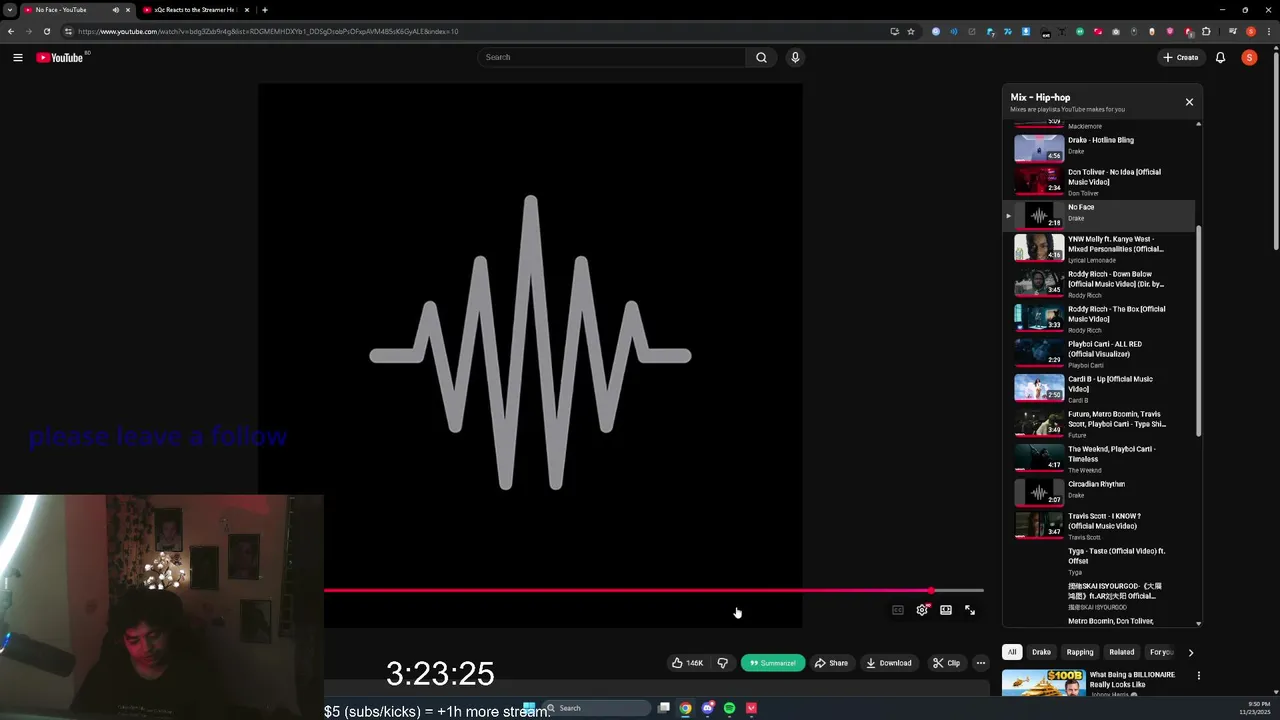The image size is (1280, 720).
Task: Click the green Summarize button
Action: tap(773, 663)
